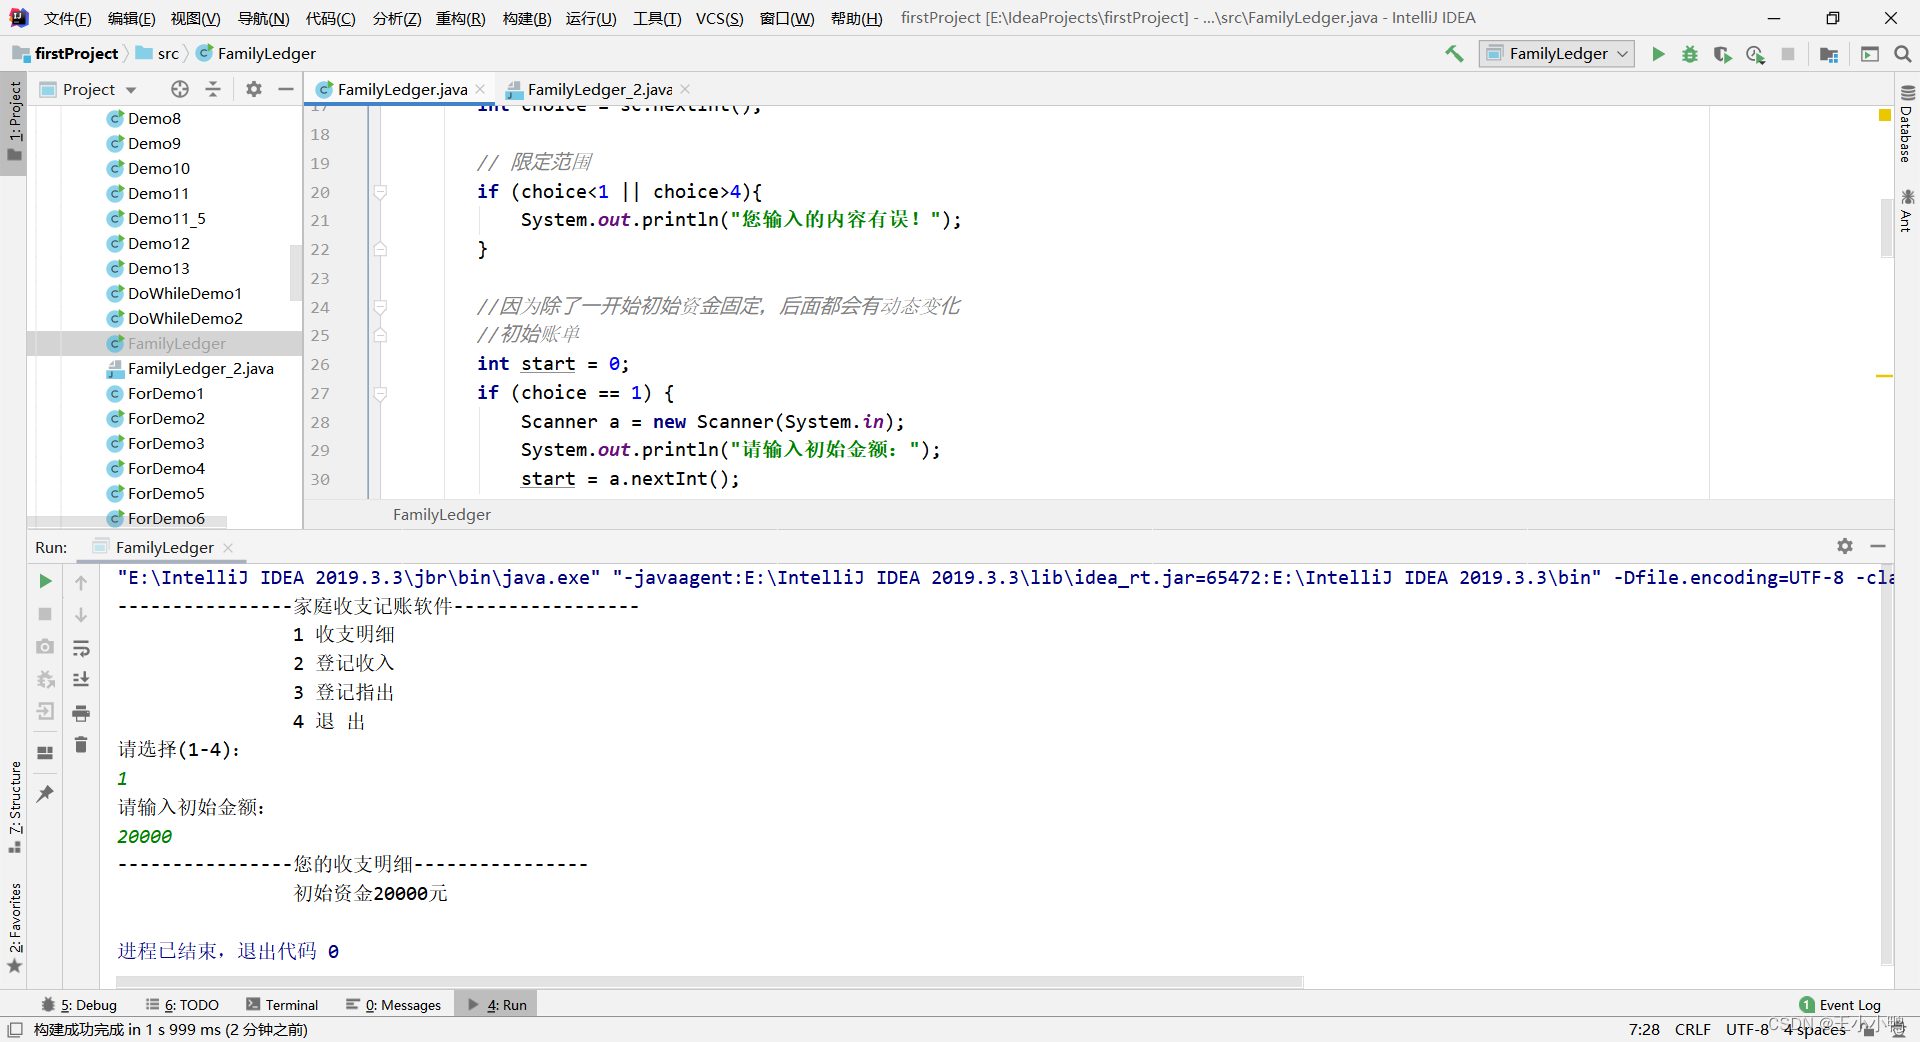Click the yellow inspection indicator square
The width and height of the screenshot is (1920, 1042).
pos(1885,116)
